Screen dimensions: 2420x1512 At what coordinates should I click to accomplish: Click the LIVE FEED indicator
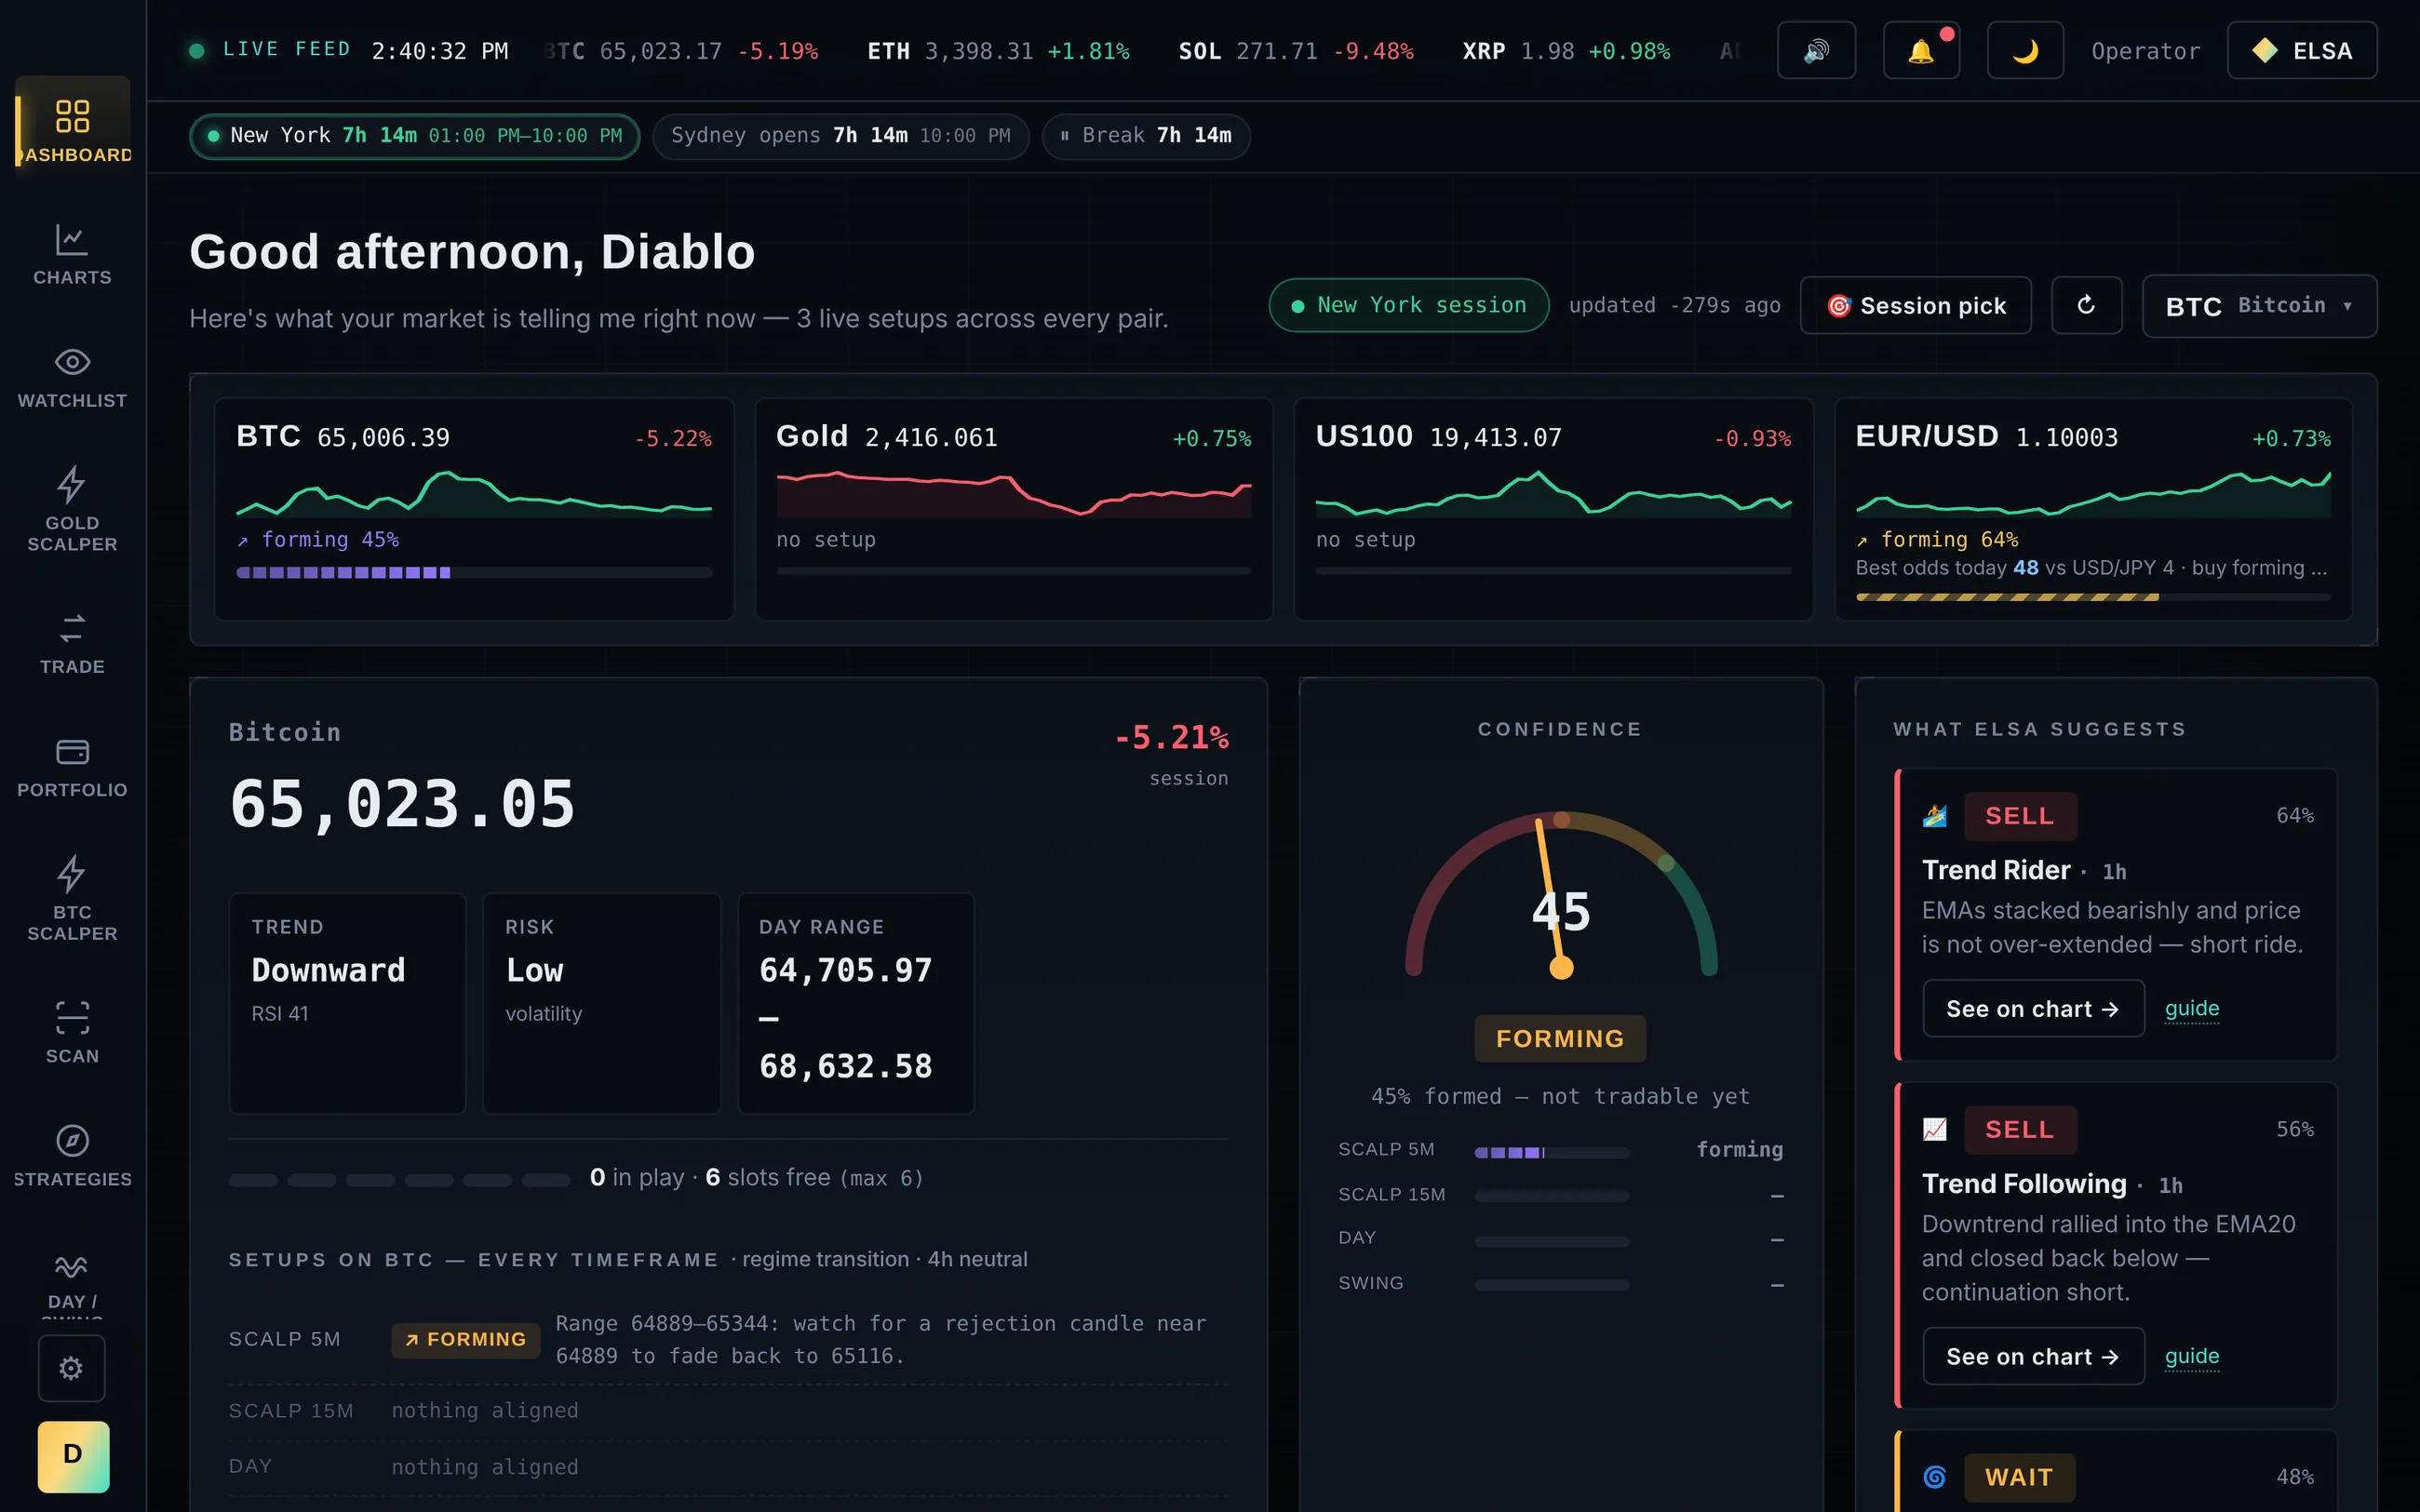[270, 50]
